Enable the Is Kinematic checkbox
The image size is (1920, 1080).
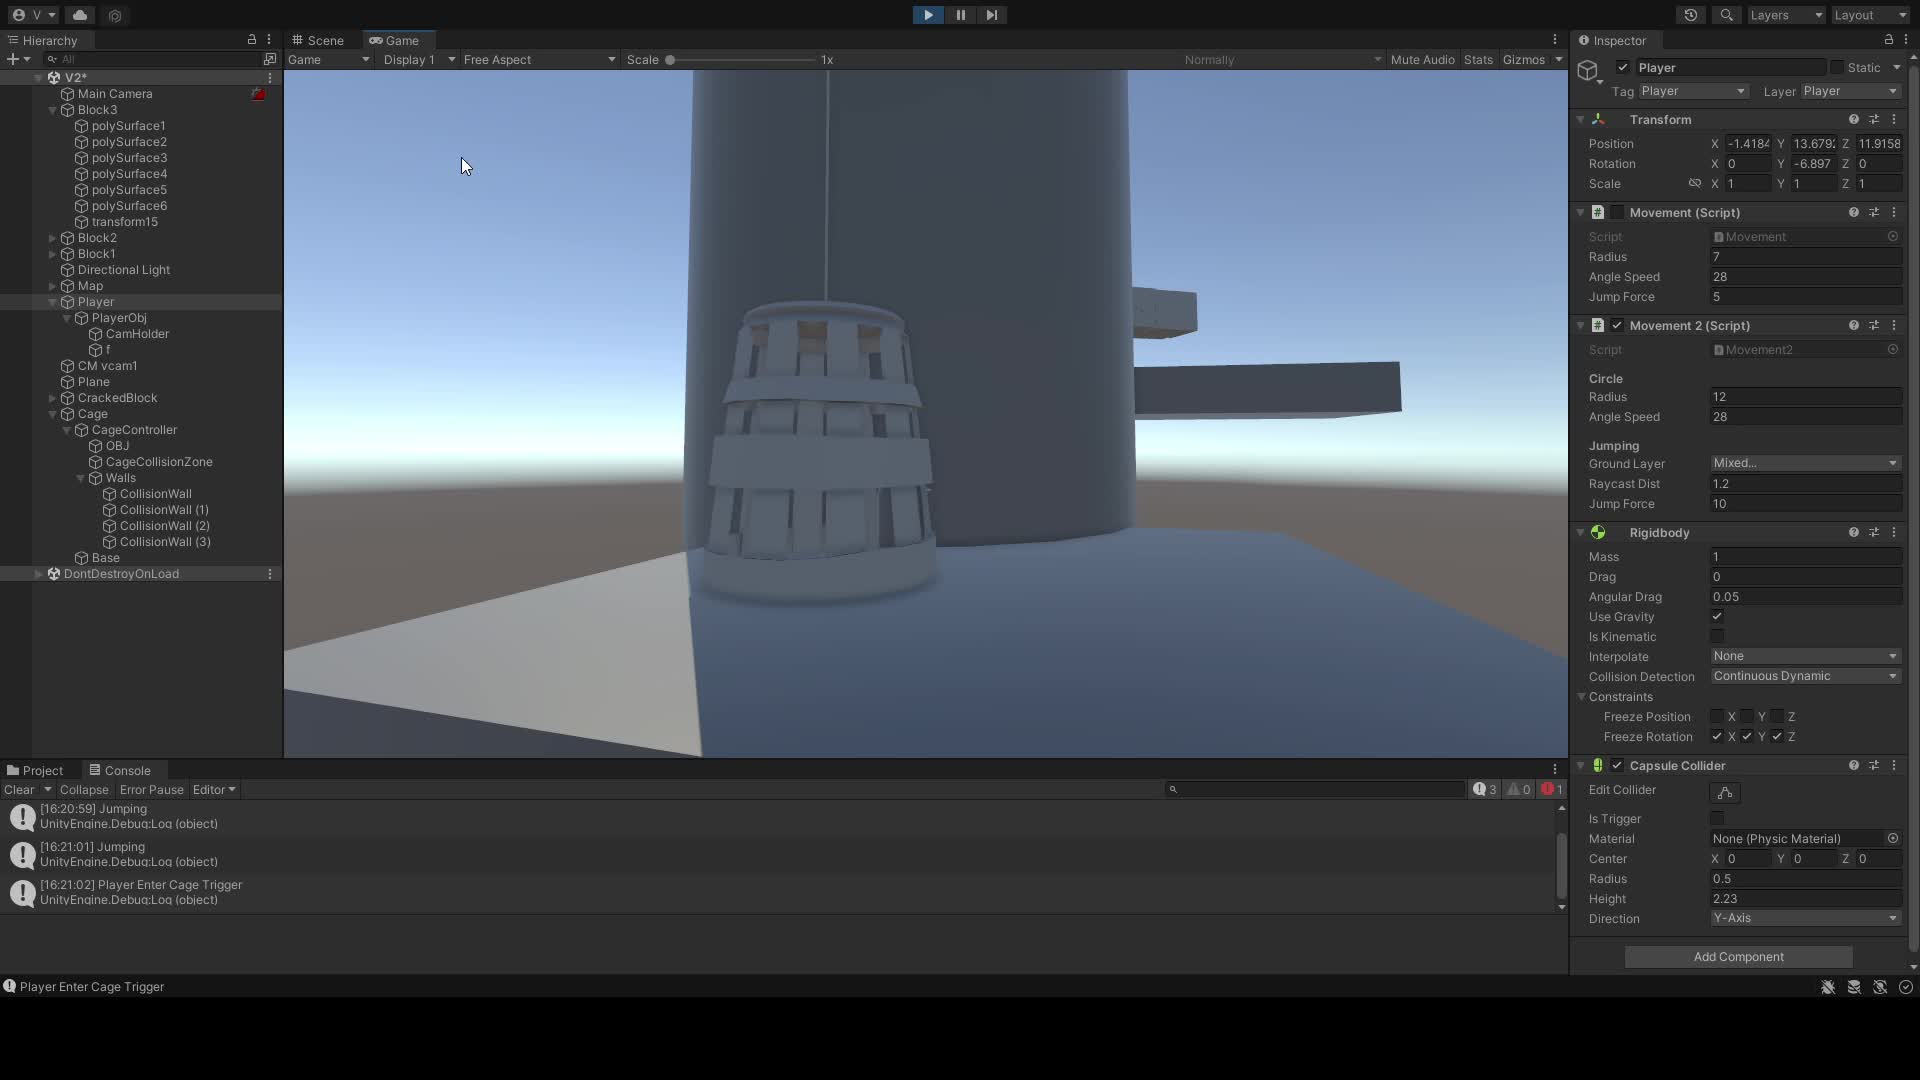(x=1717, y=637)
